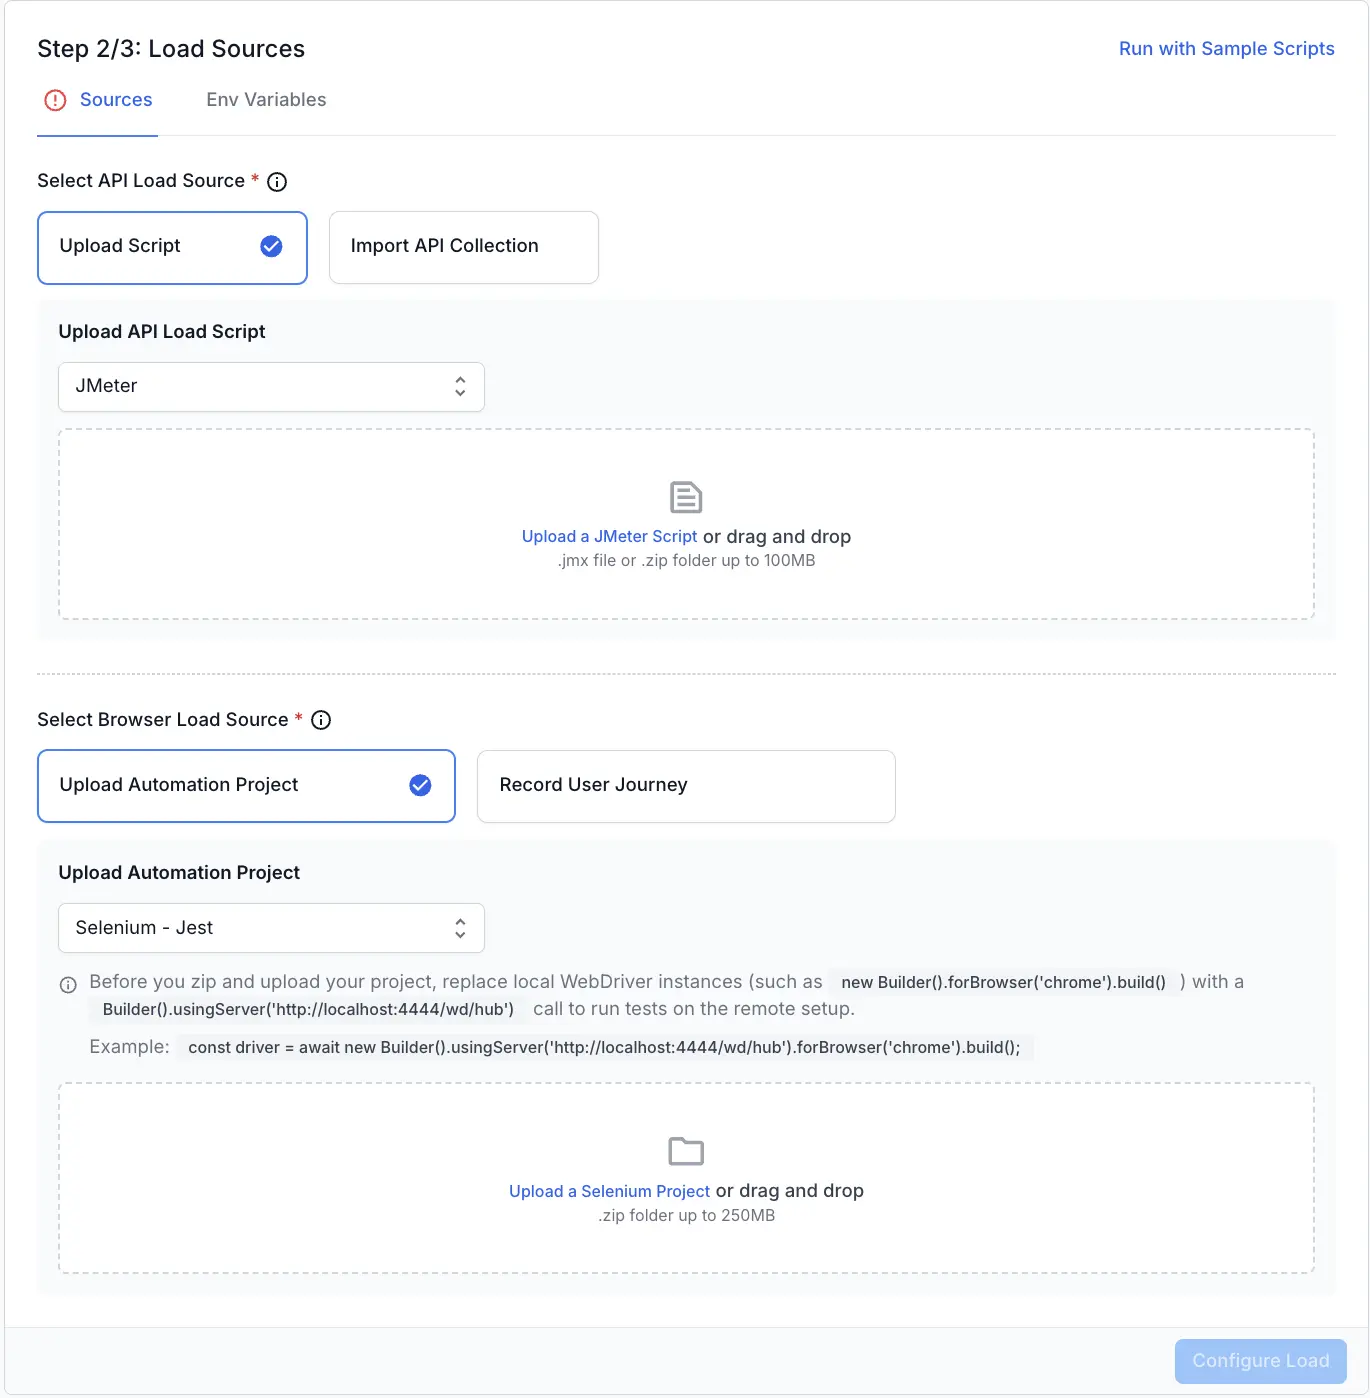This screenshot has height=1398, width=1370.
Task: Click 'Upload API Load Script' heading
Action: pyautogui.click(x=162, y=332)
